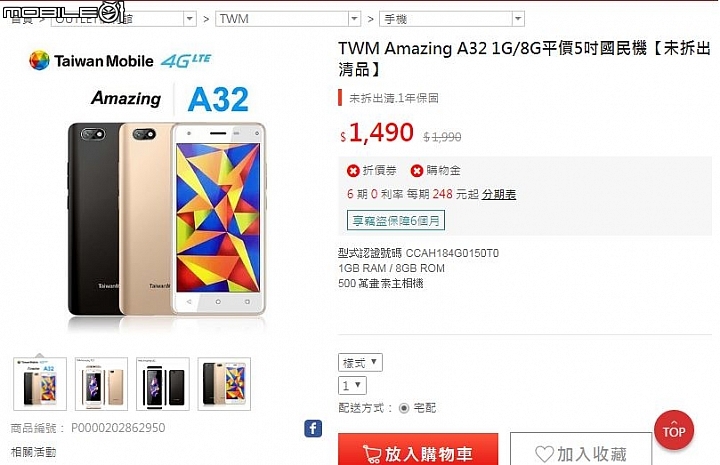
Task: Select third thumbnail of black phones
Action: click(x=163, y=384)
